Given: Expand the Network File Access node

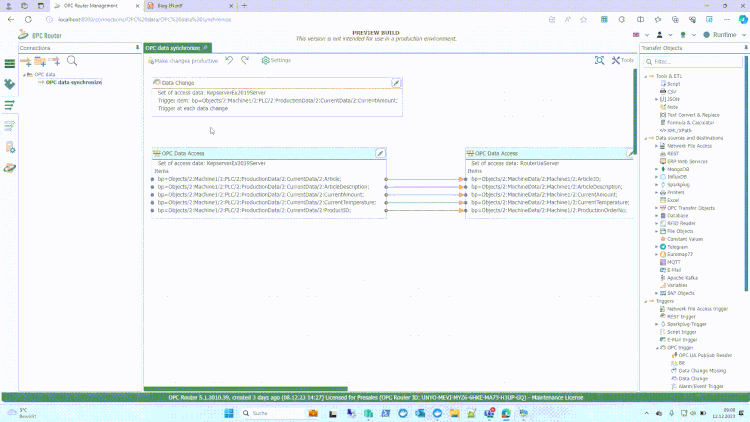Looking at the screenshot, I should pyautogui.click(x=656, y=146).
